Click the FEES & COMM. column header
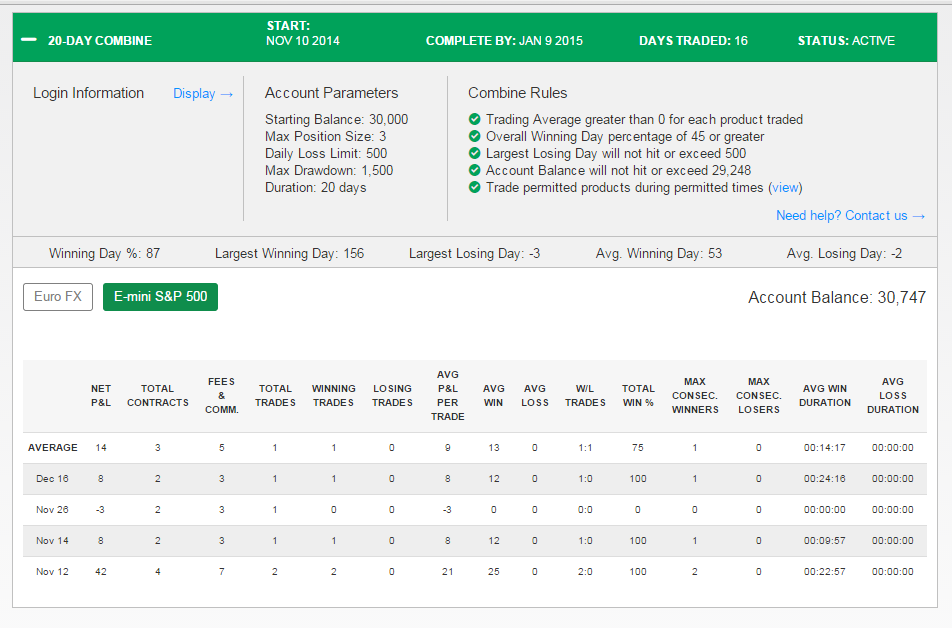 222,395
